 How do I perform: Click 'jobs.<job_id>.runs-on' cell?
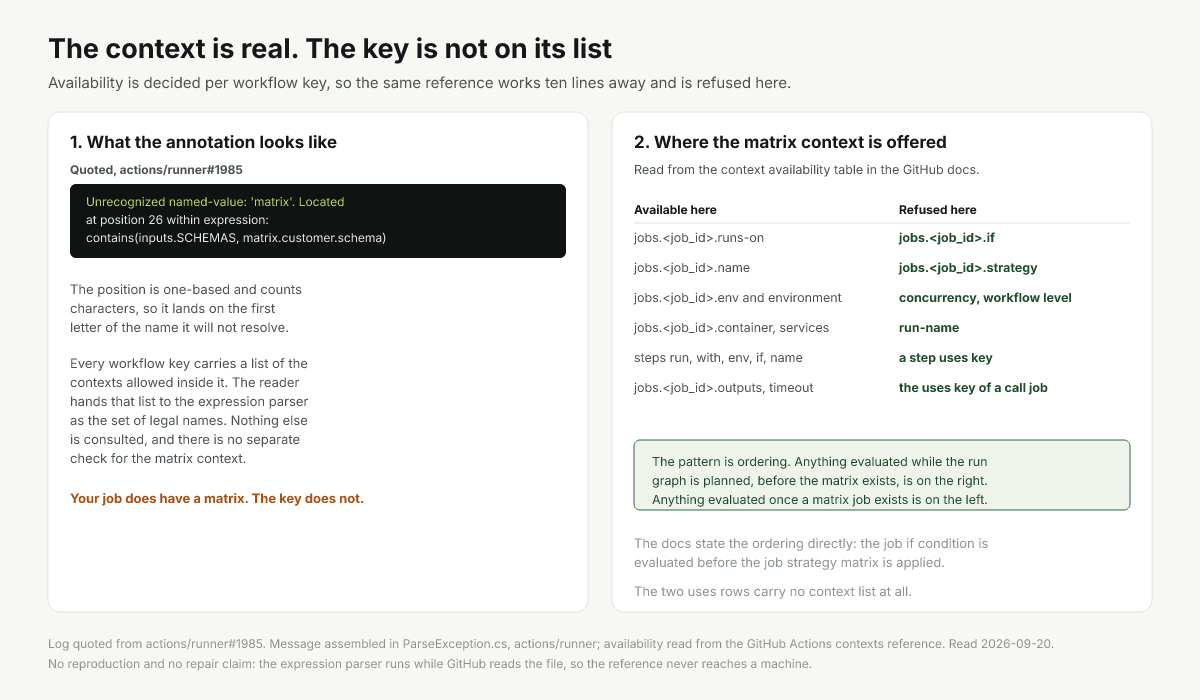699,238
